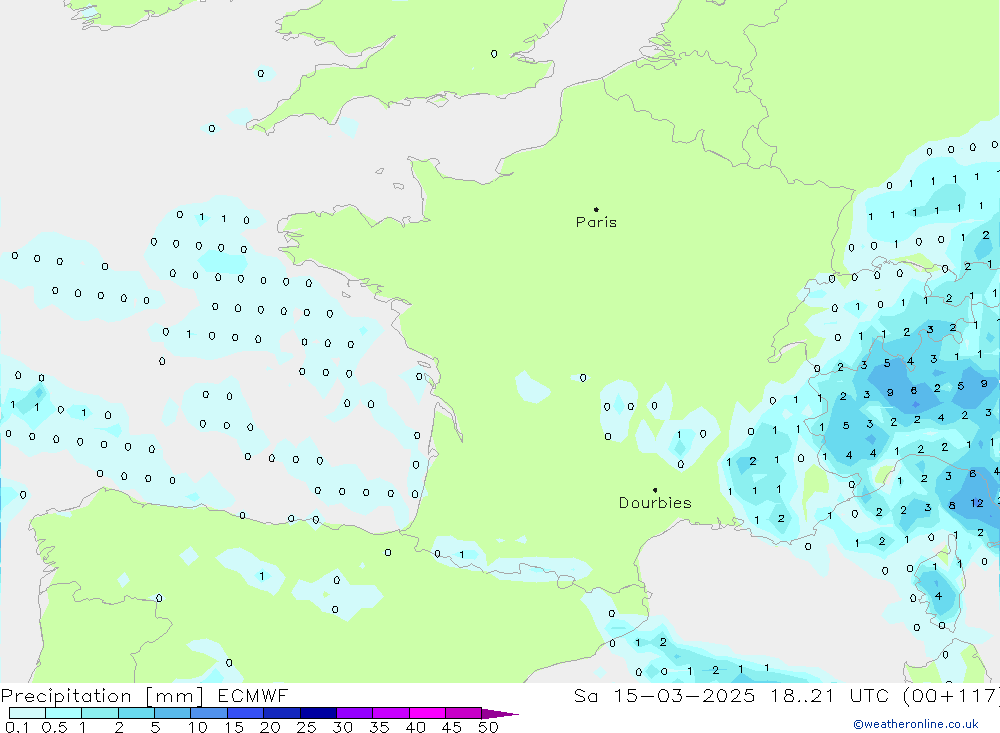Click the purple over-50 legend arrow
This screenshot has height=733, width=1000.
point(500,714)
